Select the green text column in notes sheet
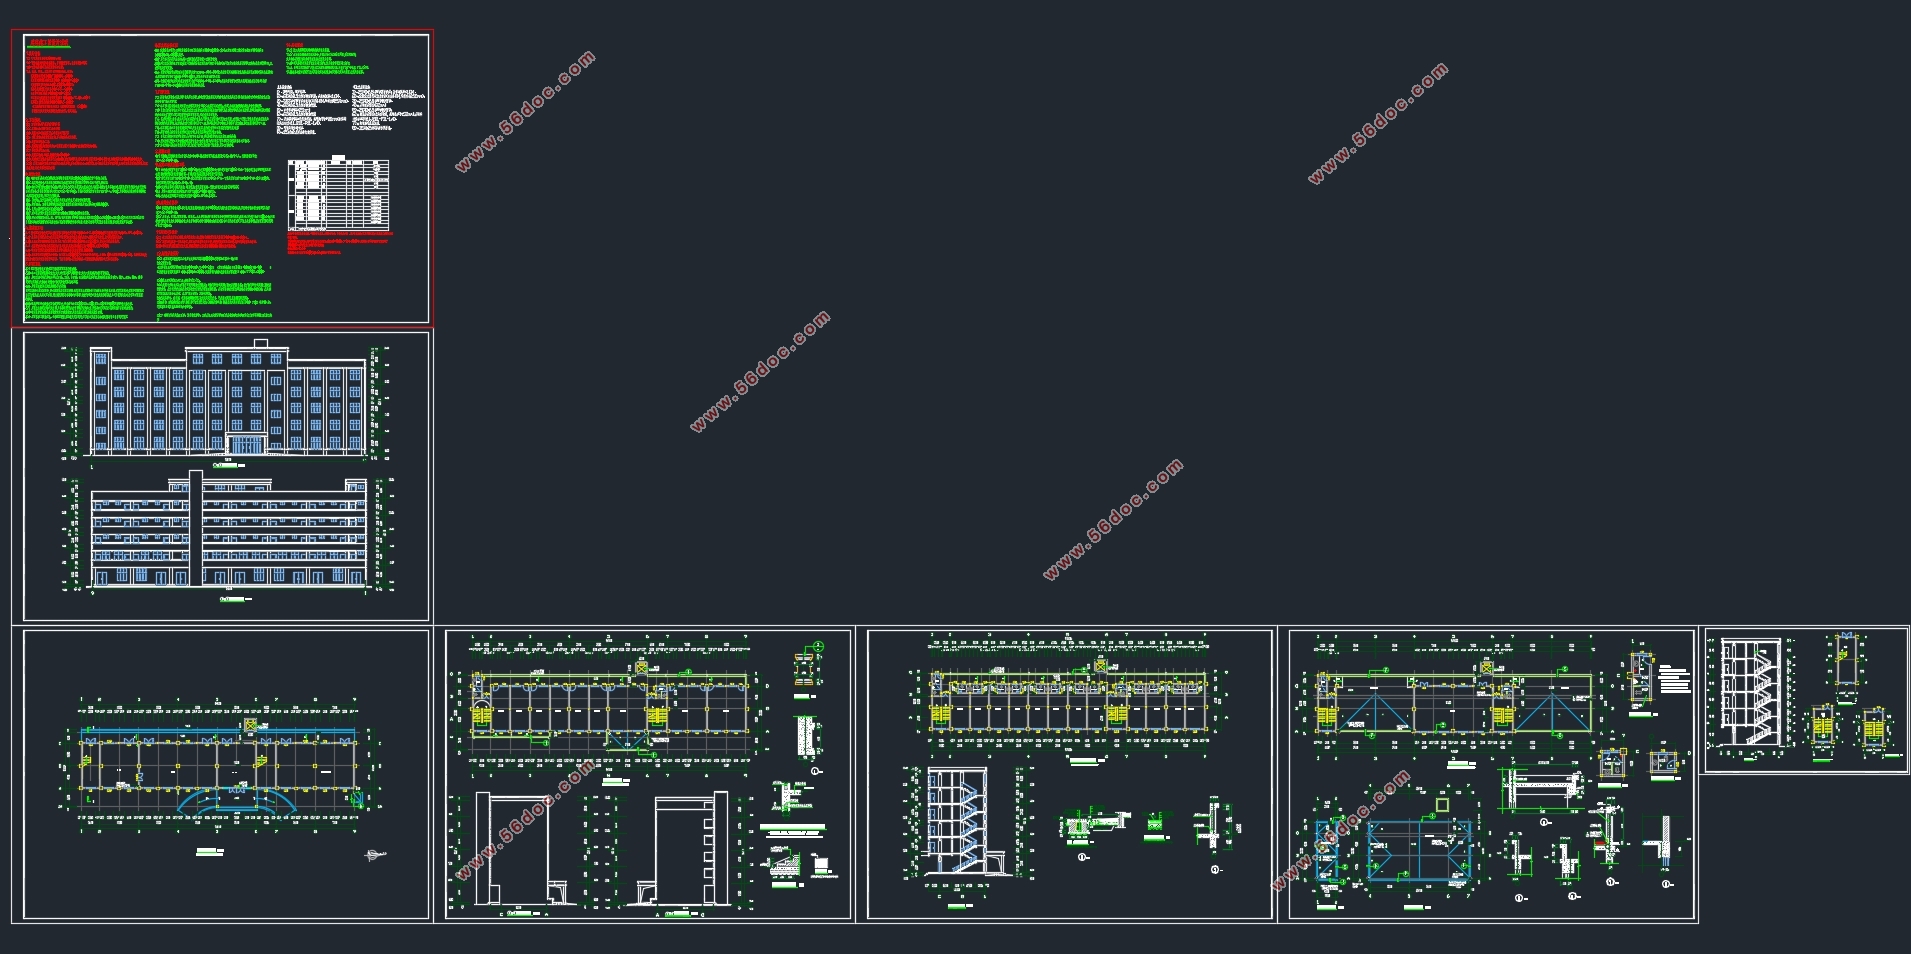The width and height of the screenshot is (1911, 954). [x=213, y=182]
